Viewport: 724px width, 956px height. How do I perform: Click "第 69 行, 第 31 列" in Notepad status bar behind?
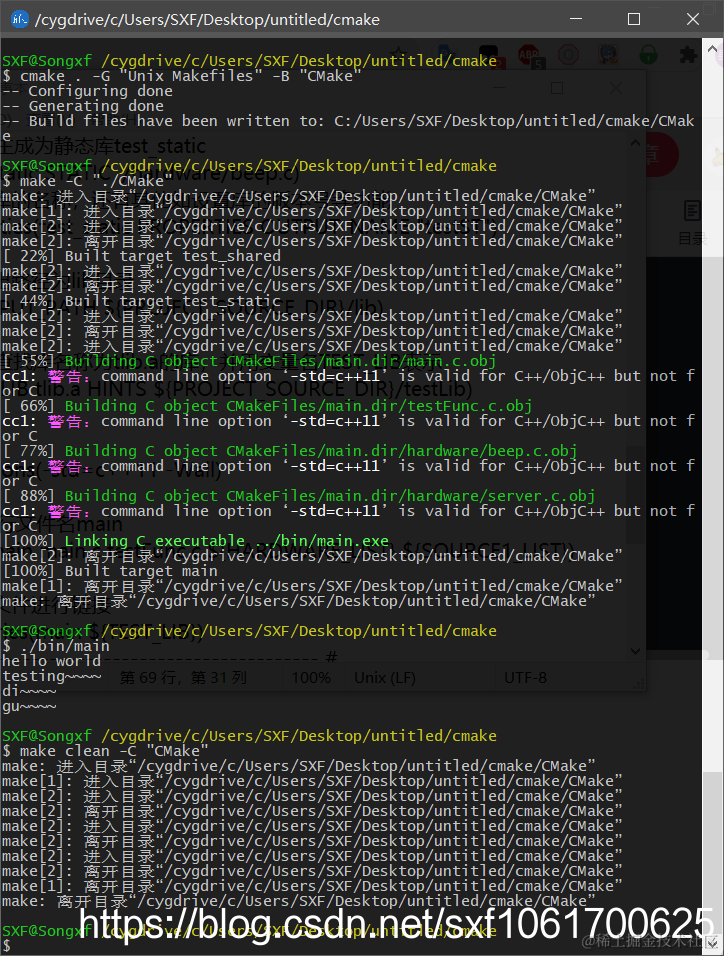pos(183,678)
